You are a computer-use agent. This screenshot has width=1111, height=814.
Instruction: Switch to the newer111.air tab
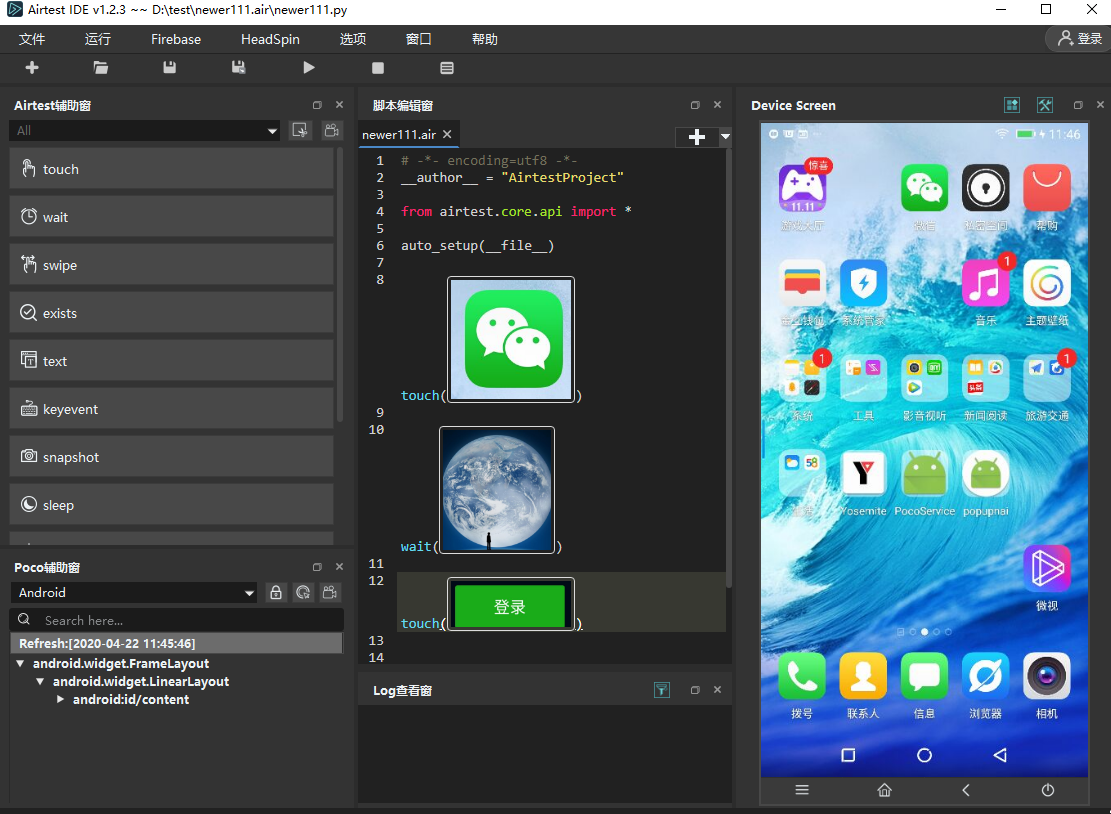(x=399, y=135)
